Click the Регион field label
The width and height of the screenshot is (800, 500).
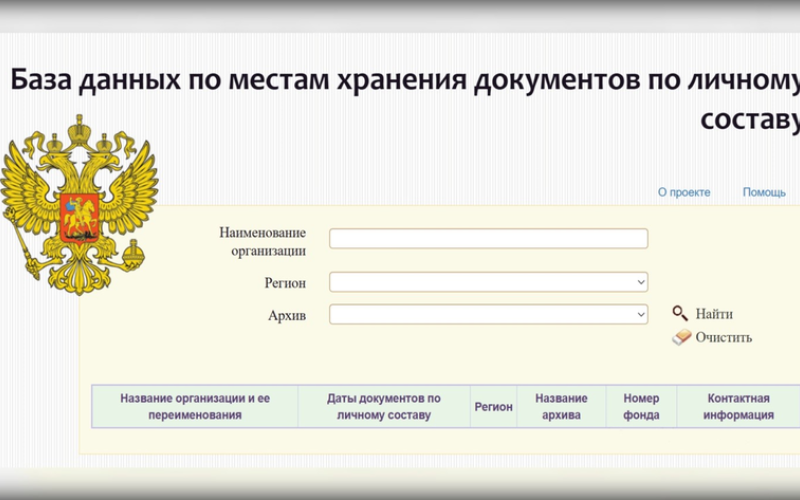[285, 283]
